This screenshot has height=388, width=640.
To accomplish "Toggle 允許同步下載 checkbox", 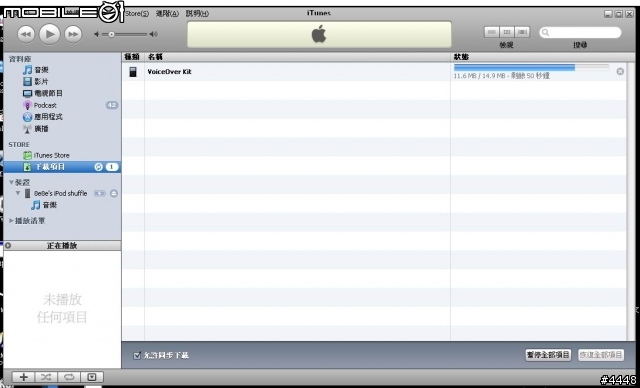I will [x=137, y=355].
